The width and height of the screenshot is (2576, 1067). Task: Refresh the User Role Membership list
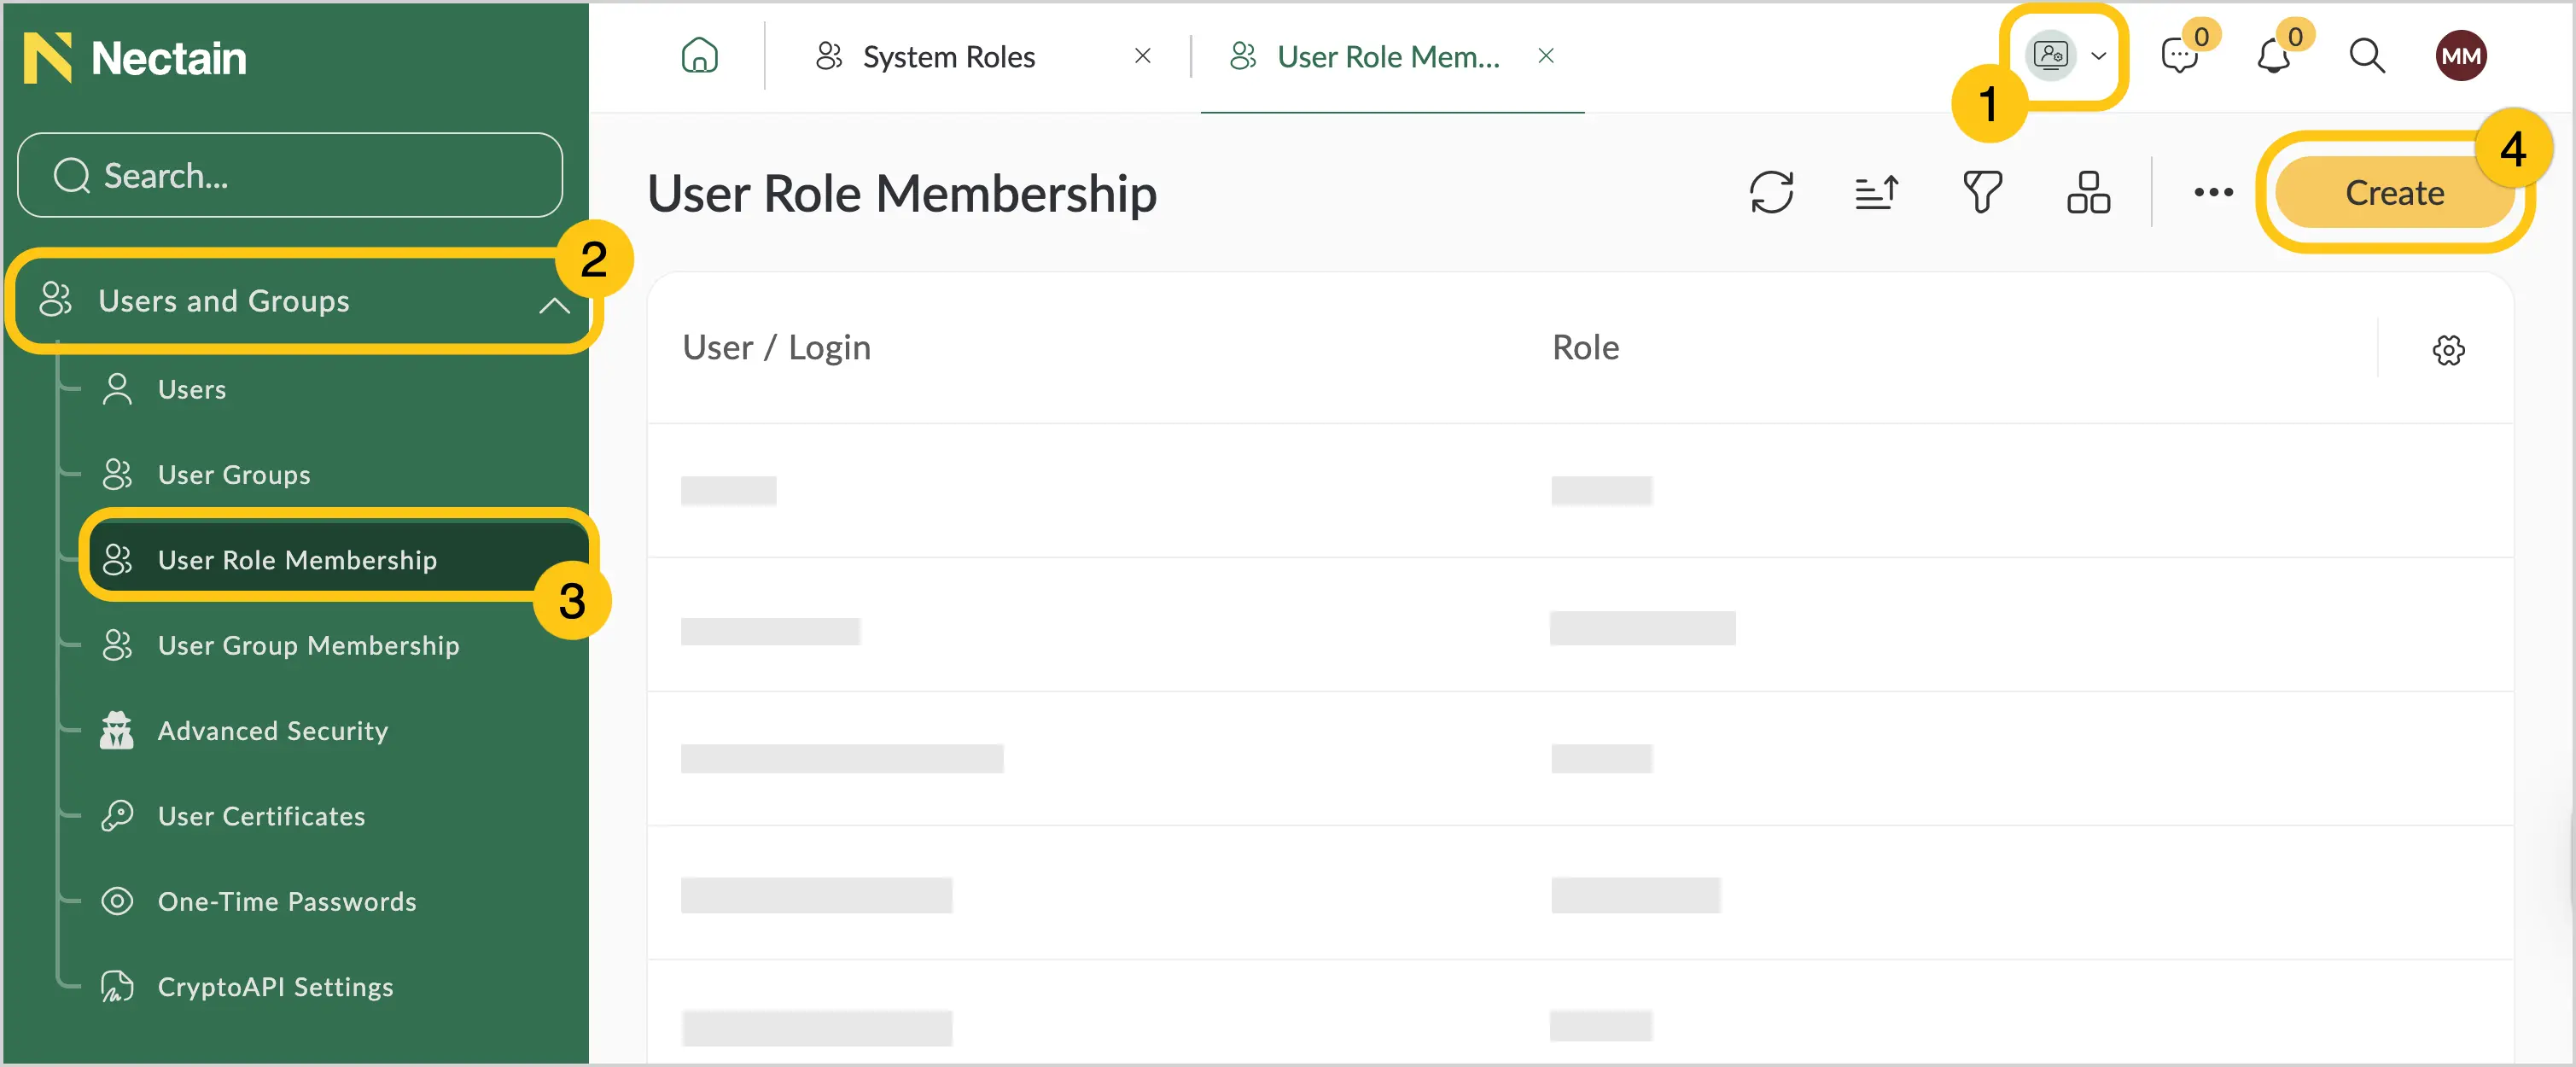tap(1771, 192)
